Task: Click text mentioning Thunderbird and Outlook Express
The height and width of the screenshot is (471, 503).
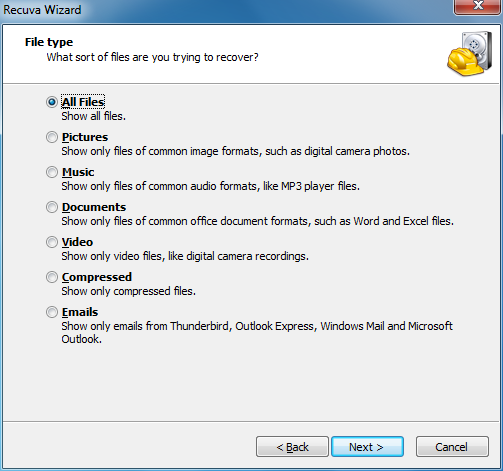Action: click(x=257, y=332)
